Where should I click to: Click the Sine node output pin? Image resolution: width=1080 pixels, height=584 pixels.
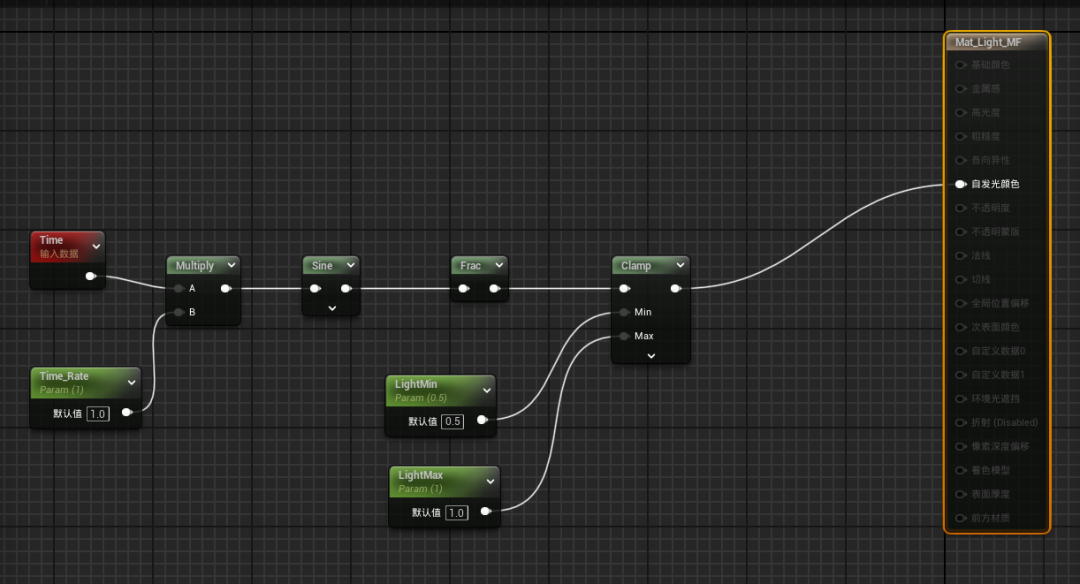click(x=346, y=289)
